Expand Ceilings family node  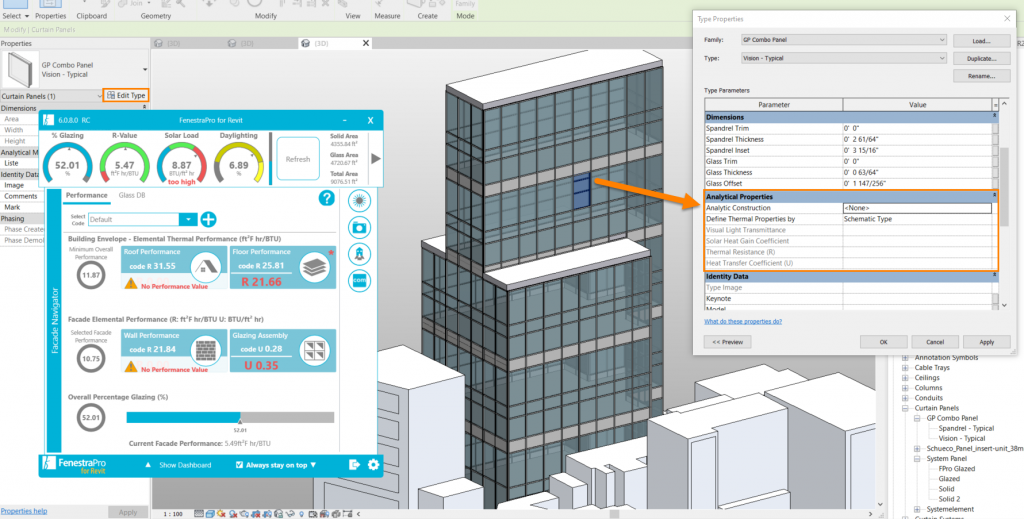[x=905, y=378]
